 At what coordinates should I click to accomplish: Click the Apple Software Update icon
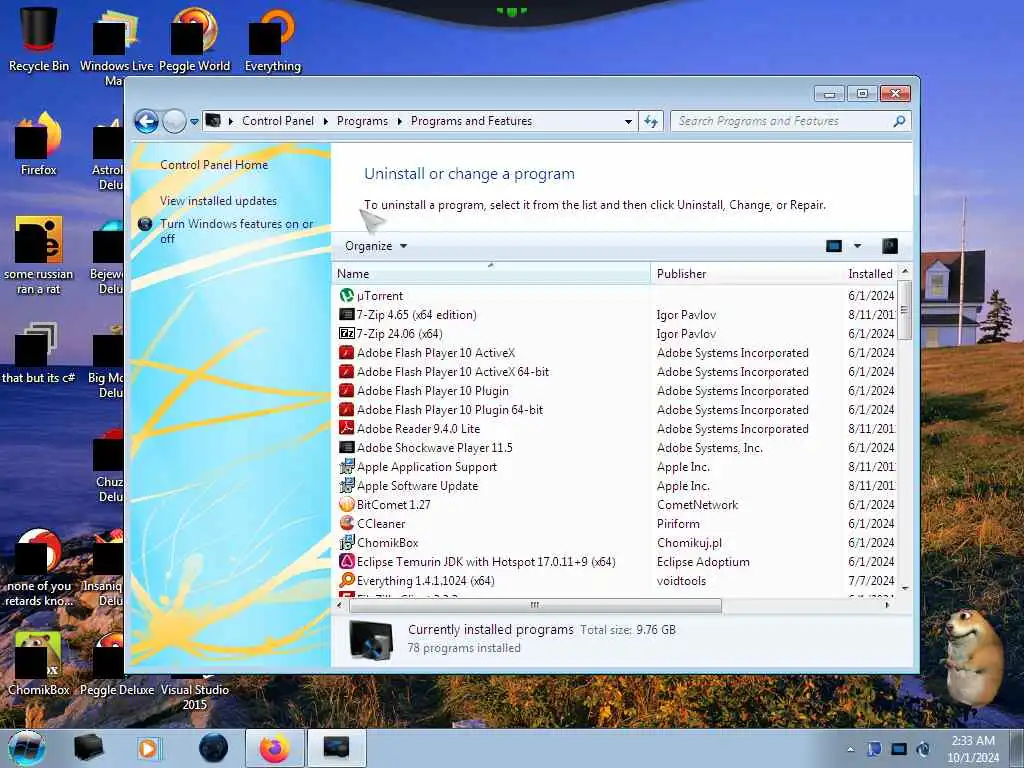347,485
